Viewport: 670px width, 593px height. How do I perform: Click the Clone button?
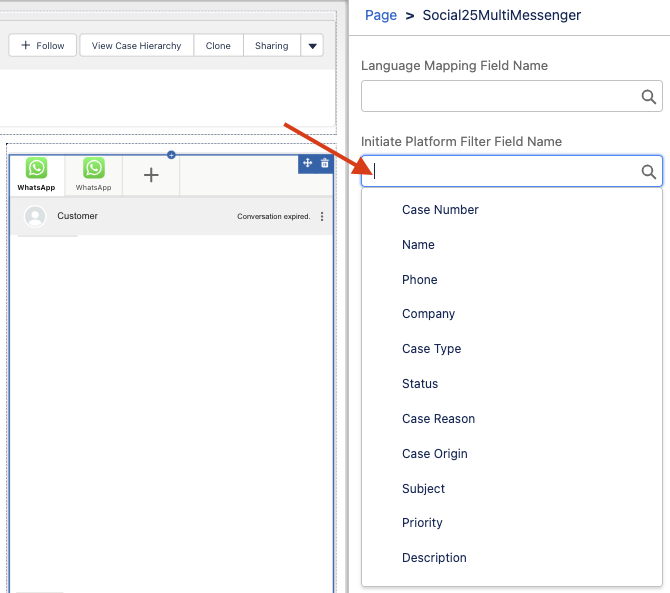[x=218, y=46]
